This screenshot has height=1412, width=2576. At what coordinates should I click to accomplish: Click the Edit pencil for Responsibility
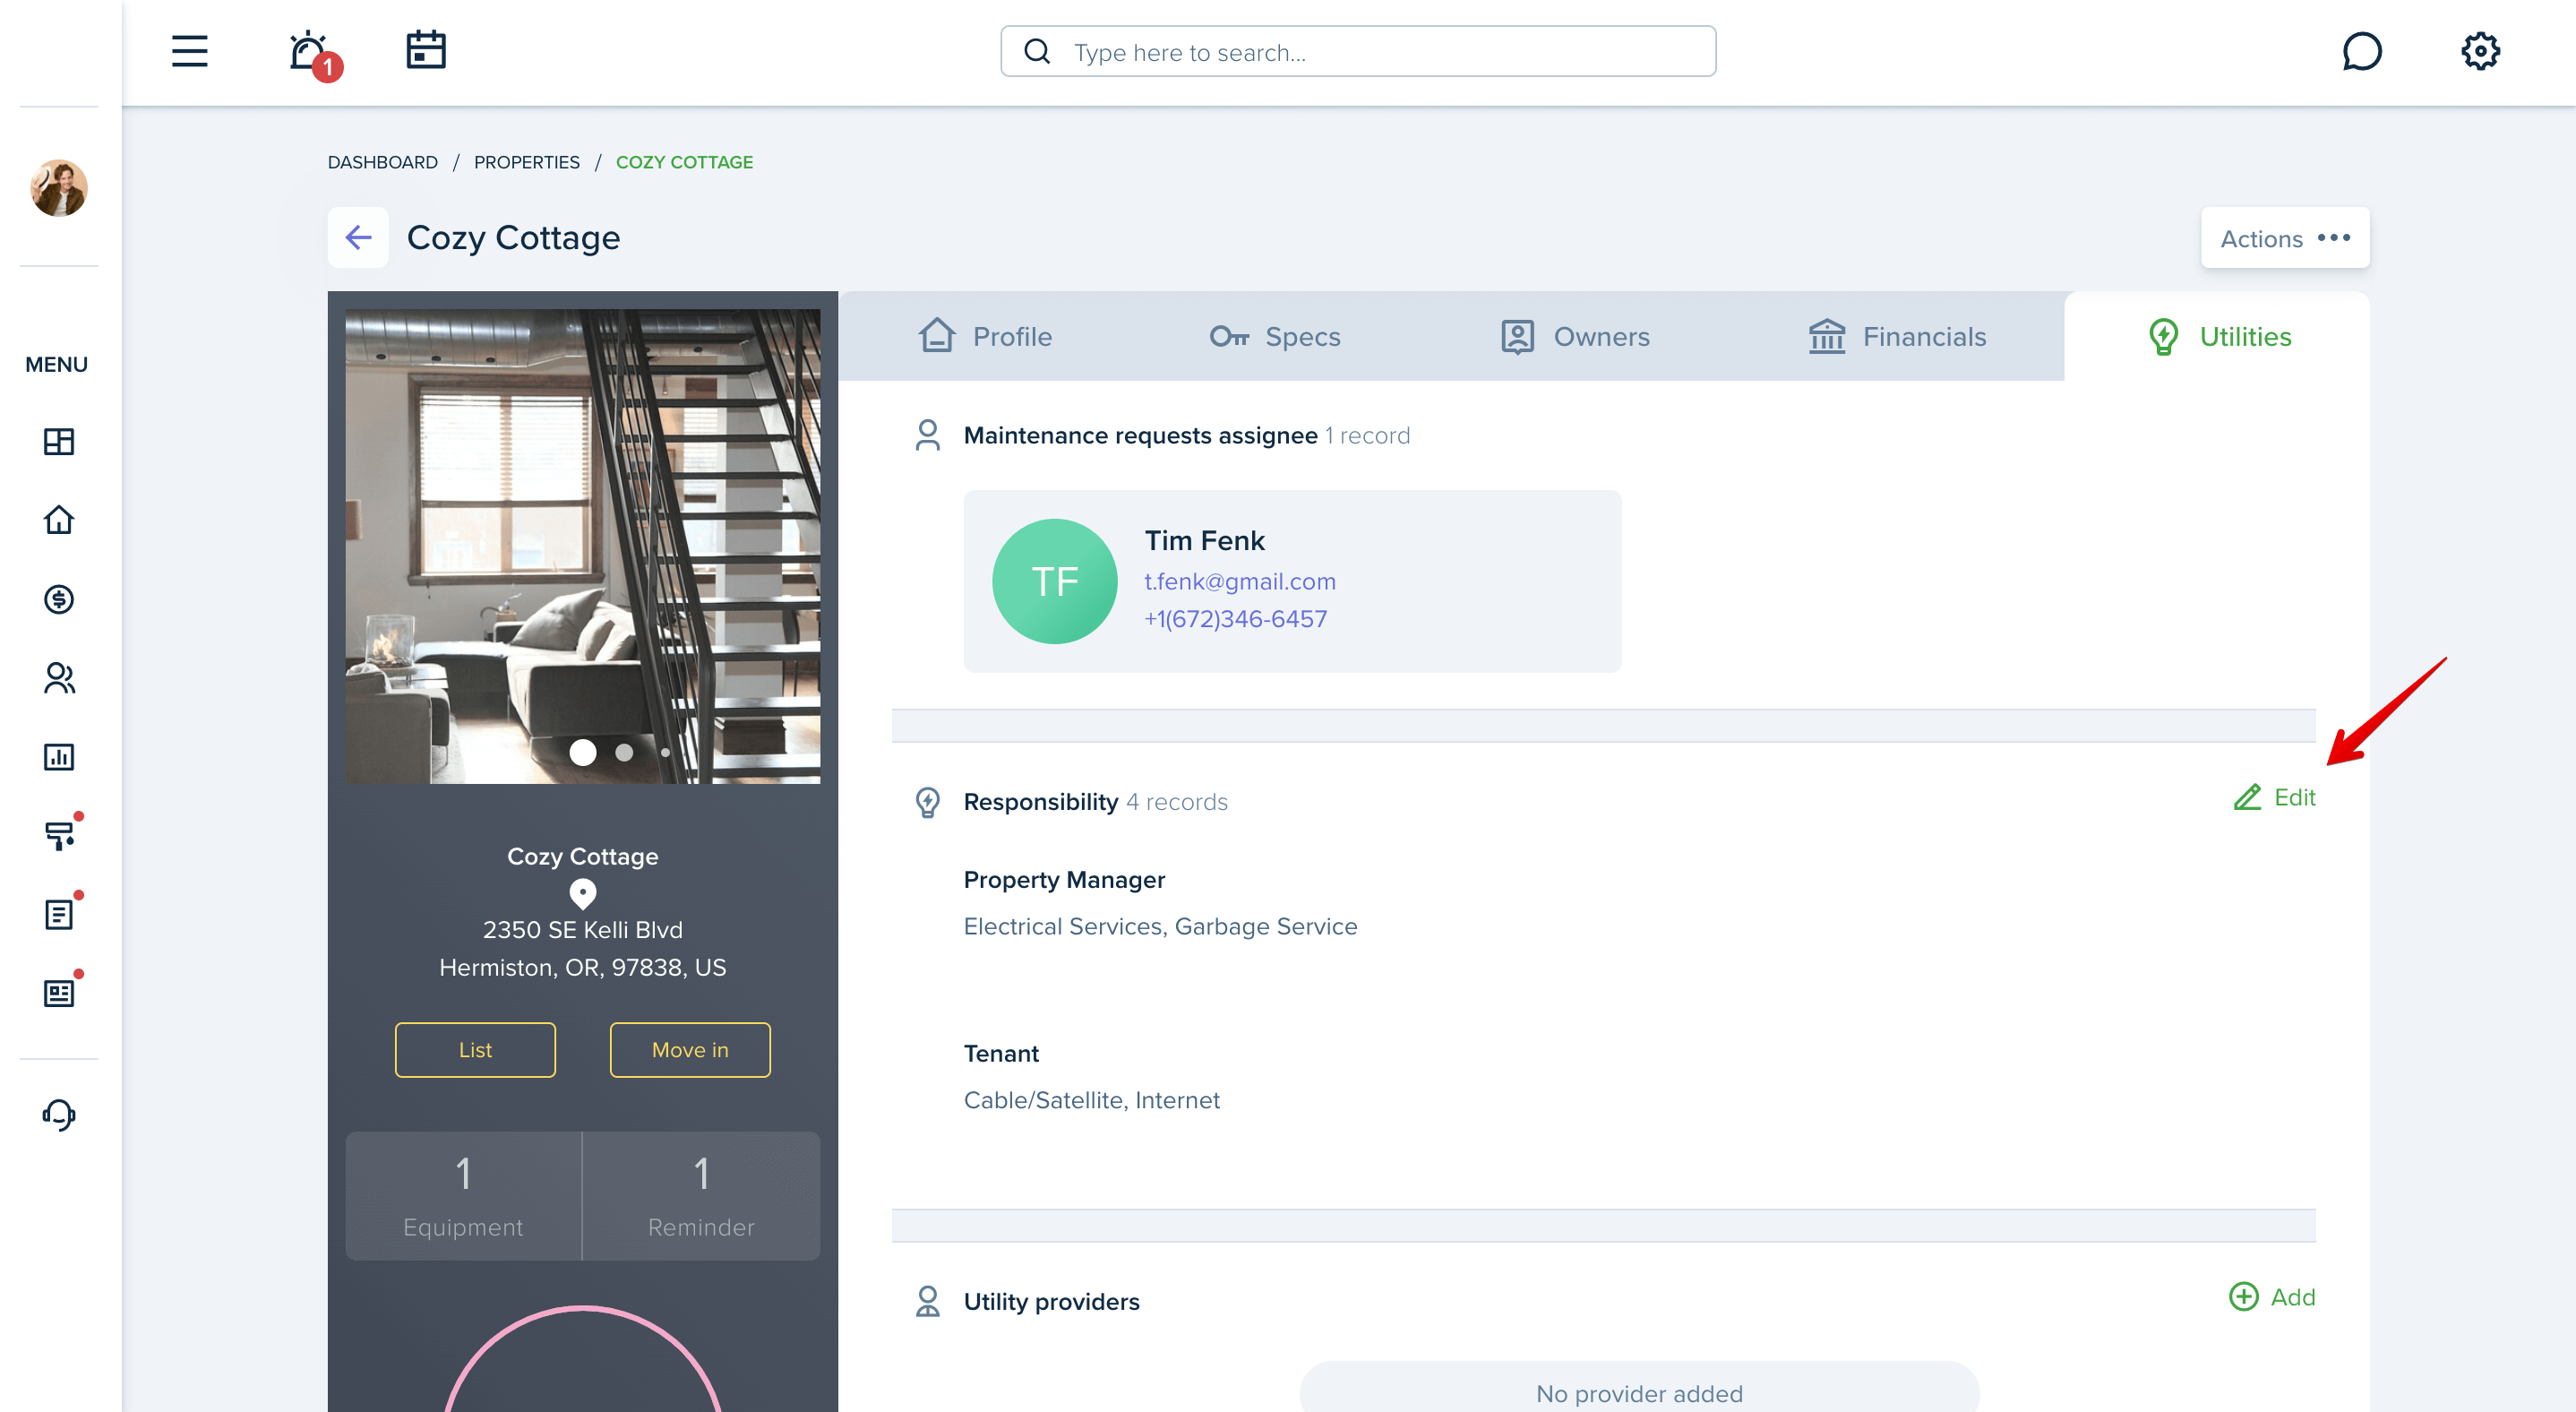click(2274, 797)
